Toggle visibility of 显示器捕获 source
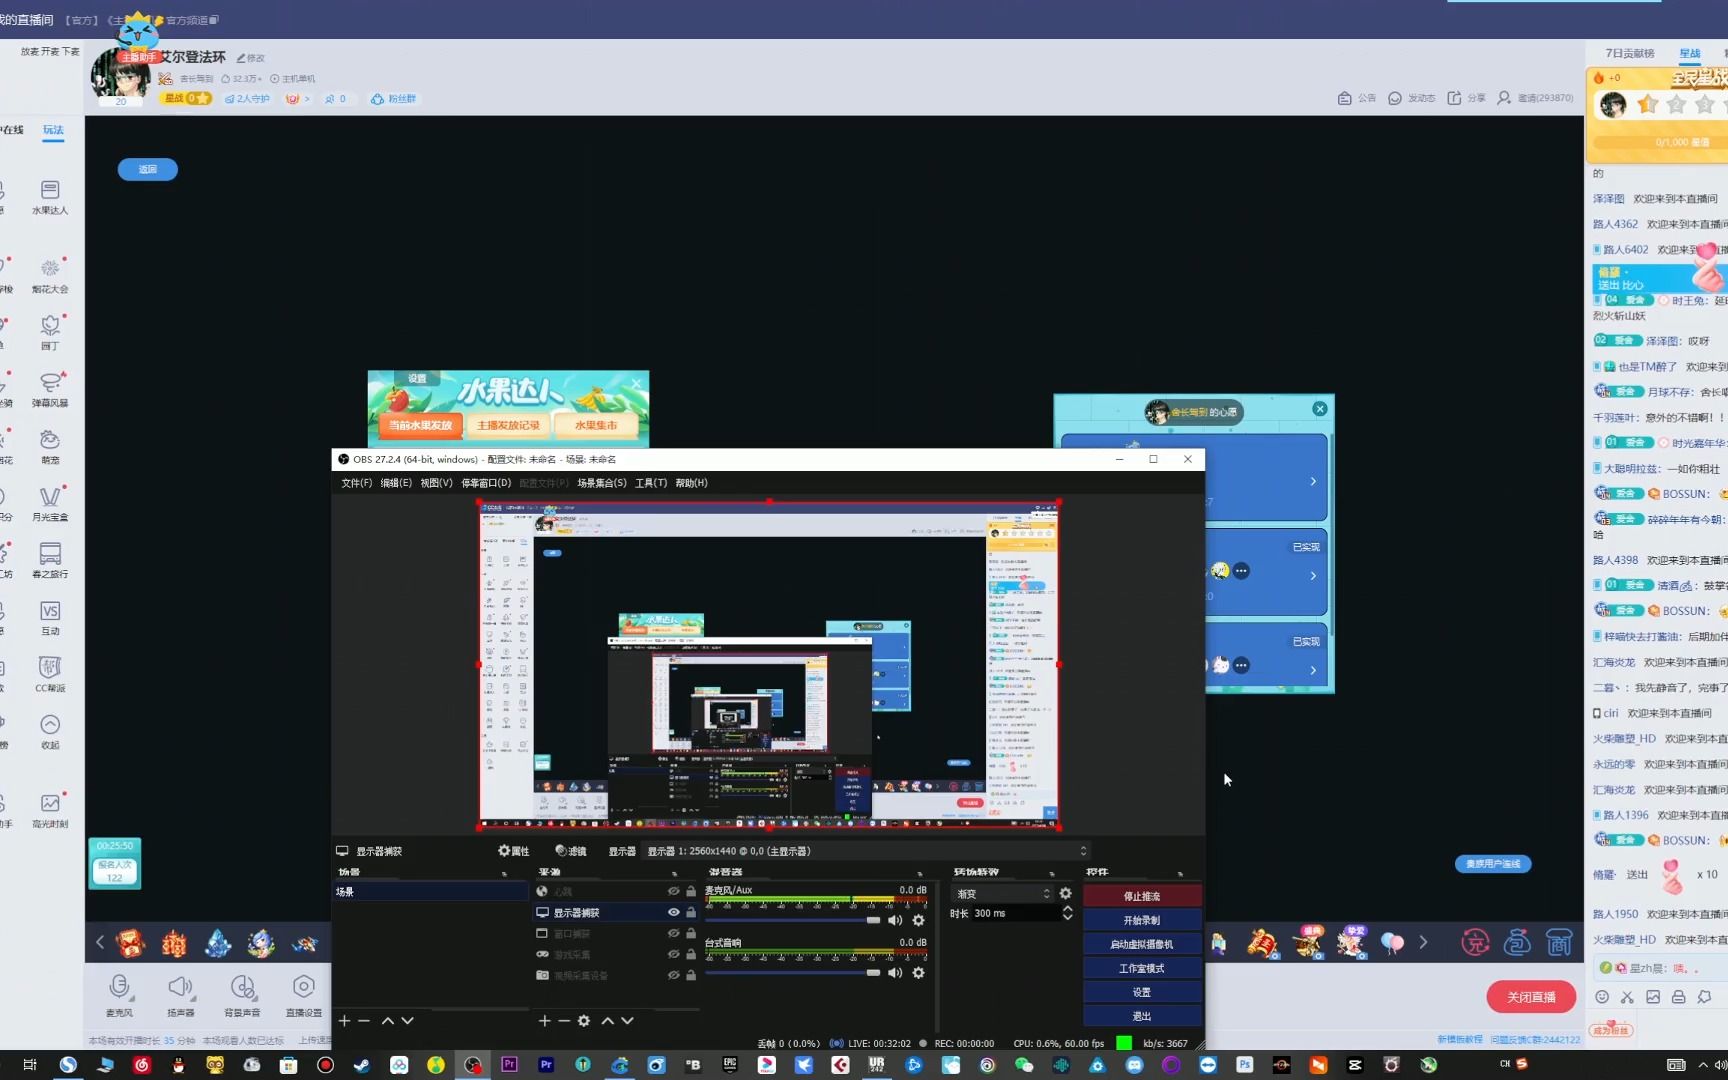Screen dimensions: 1728x1080 click(x=673, y=912)
